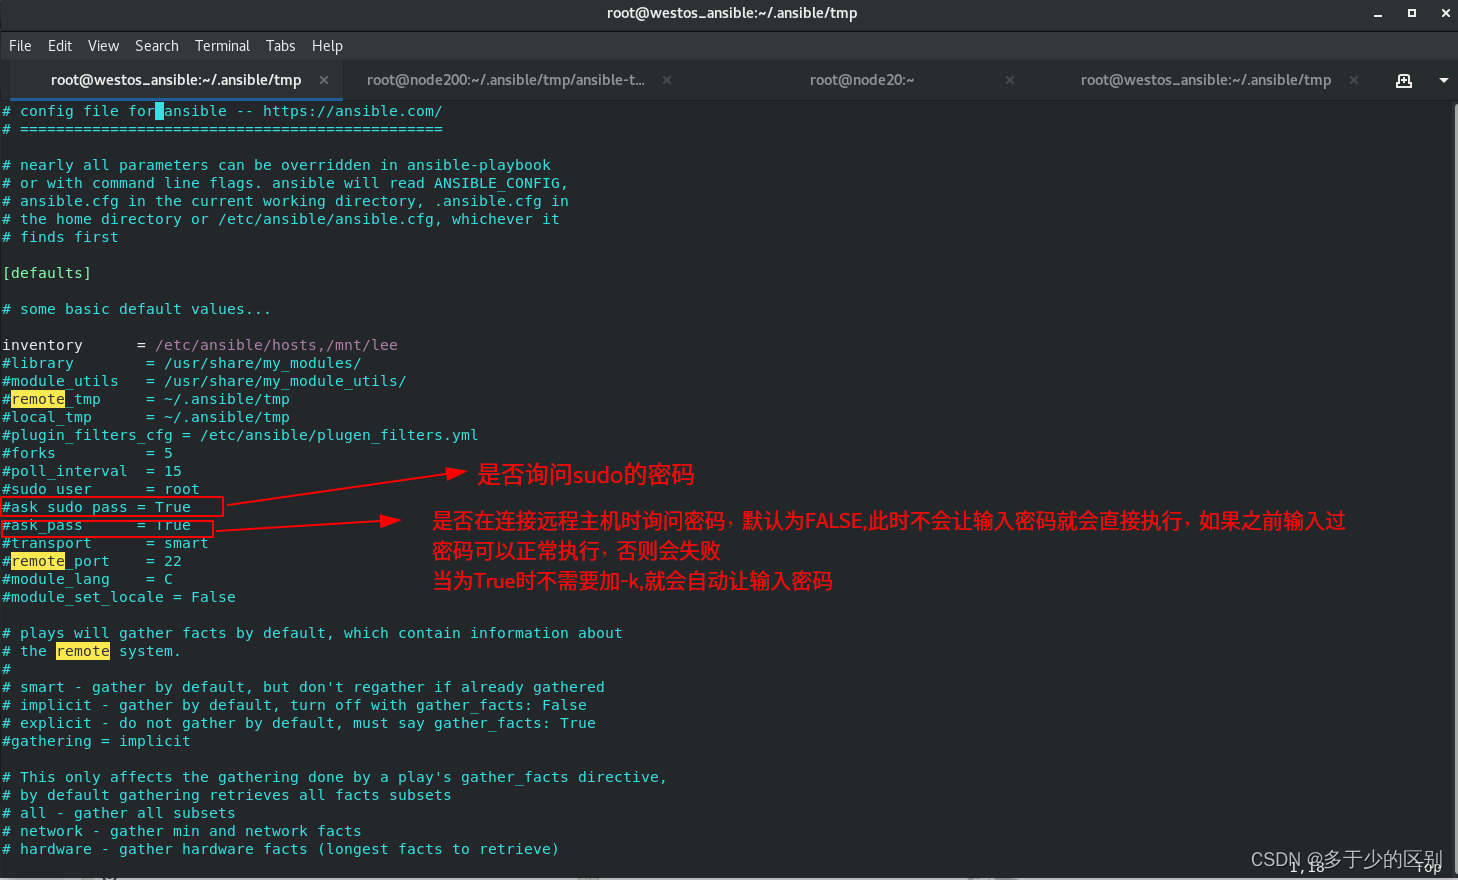Viewport: 1458px width, 880px height.
Task: Click the #module_lang = C line
Action: click(87, 579)
